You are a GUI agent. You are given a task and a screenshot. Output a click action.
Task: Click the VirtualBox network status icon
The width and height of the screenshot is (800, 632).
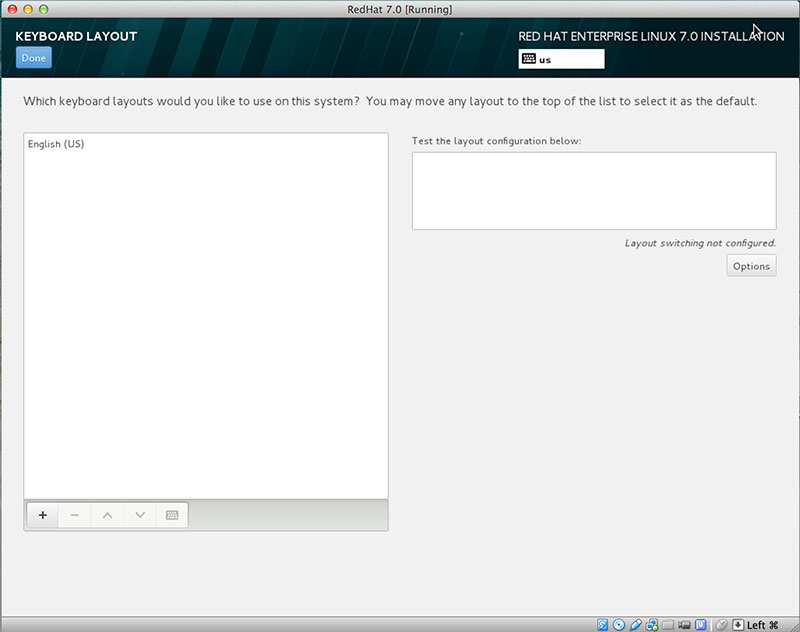(652, 625)
